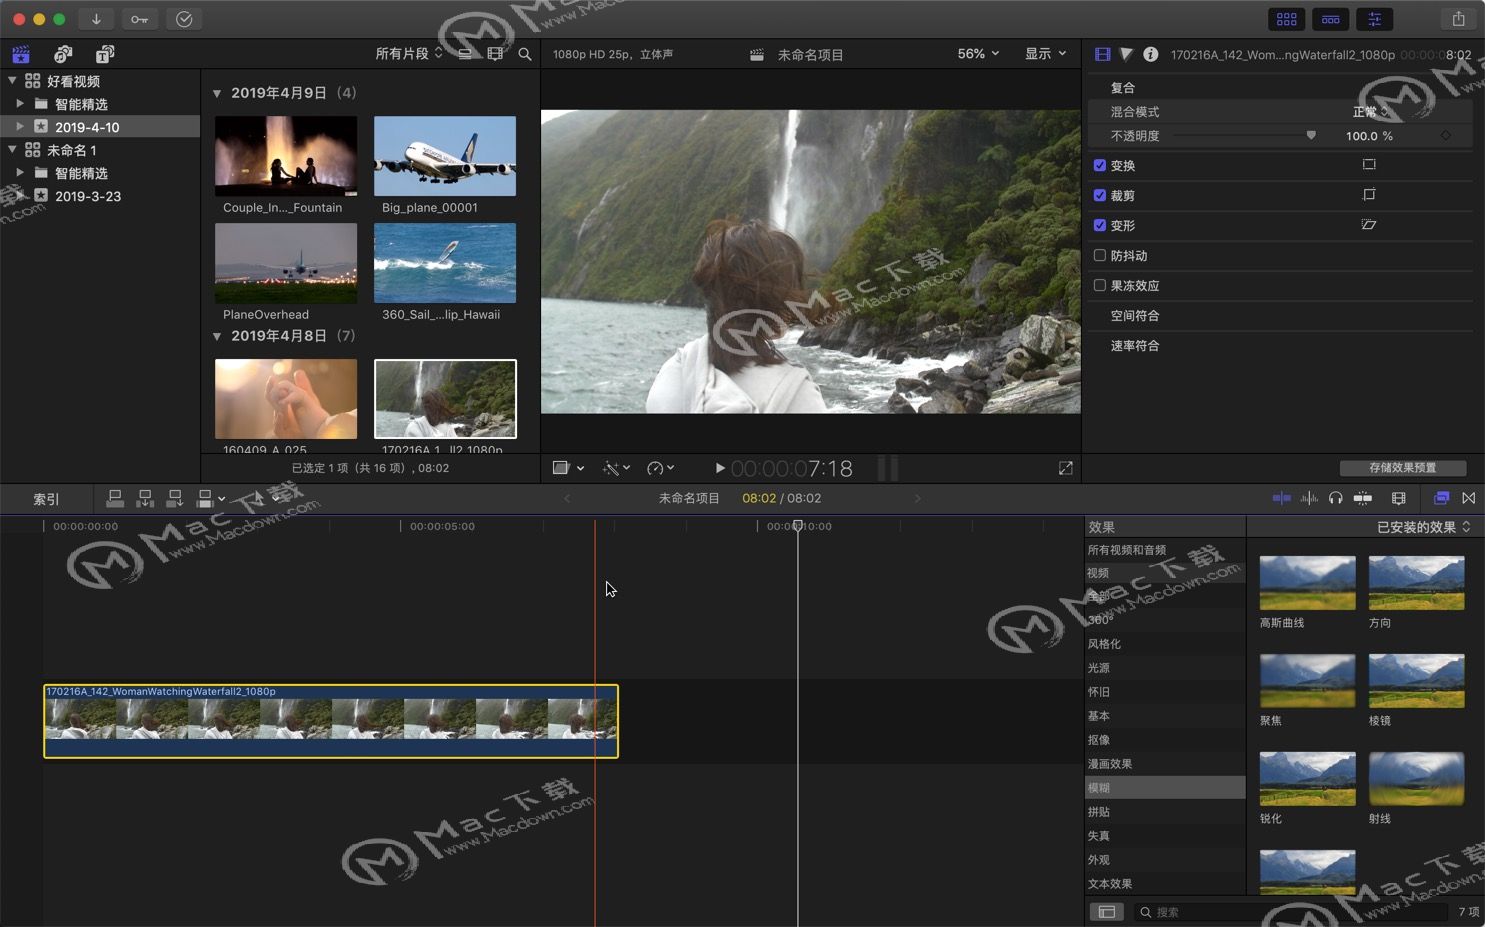Toggle audio skimming waveform icon
The height and width of the screenshot is (927, 1485).
coord(1309,498)
